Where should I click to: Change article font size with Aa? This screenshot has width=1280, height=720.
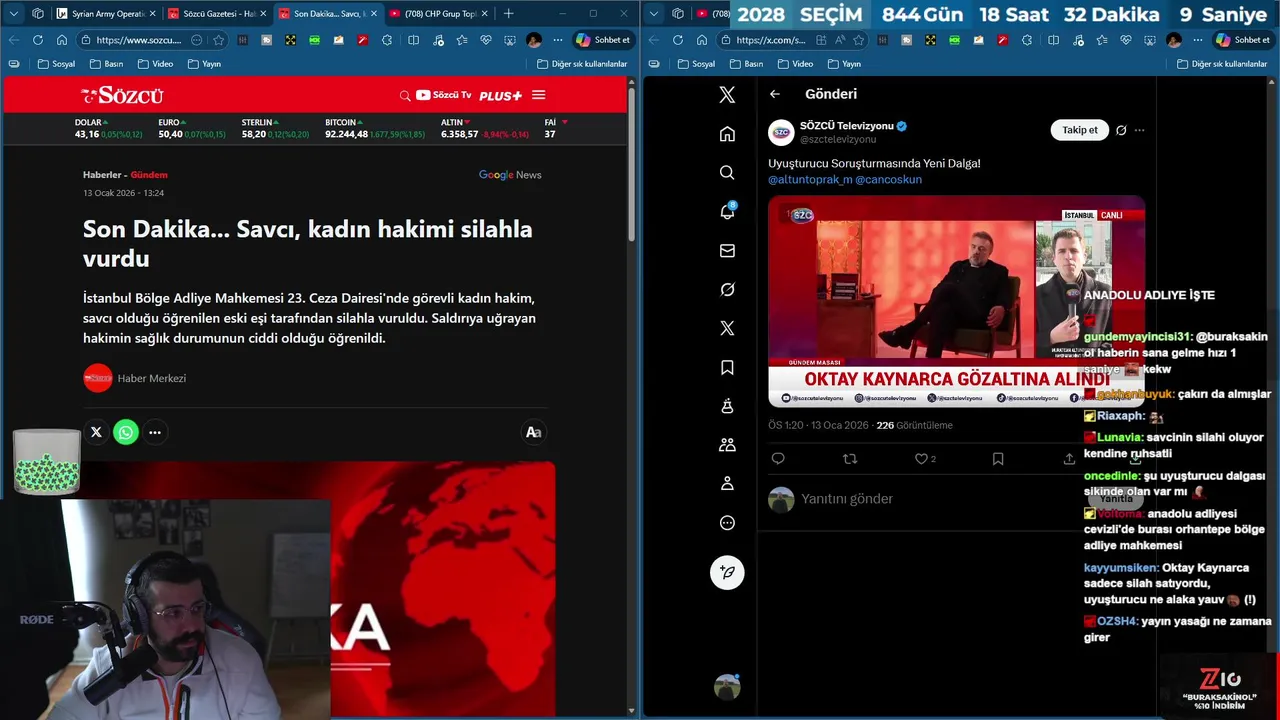pos(533,432)
